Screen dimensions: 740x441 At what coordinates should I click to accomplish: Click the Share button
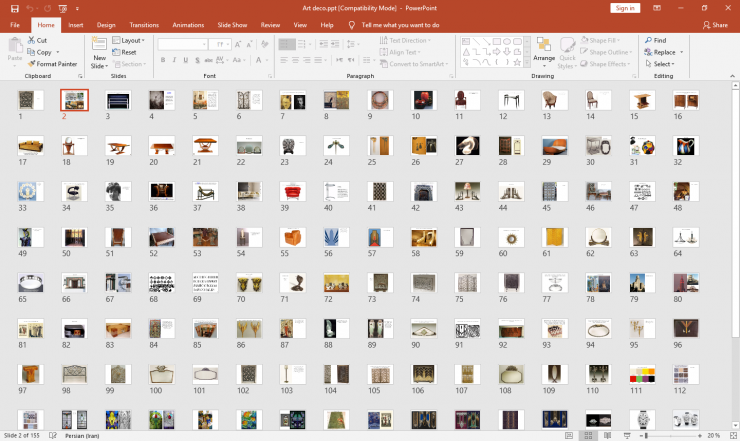tap(715, 25)
